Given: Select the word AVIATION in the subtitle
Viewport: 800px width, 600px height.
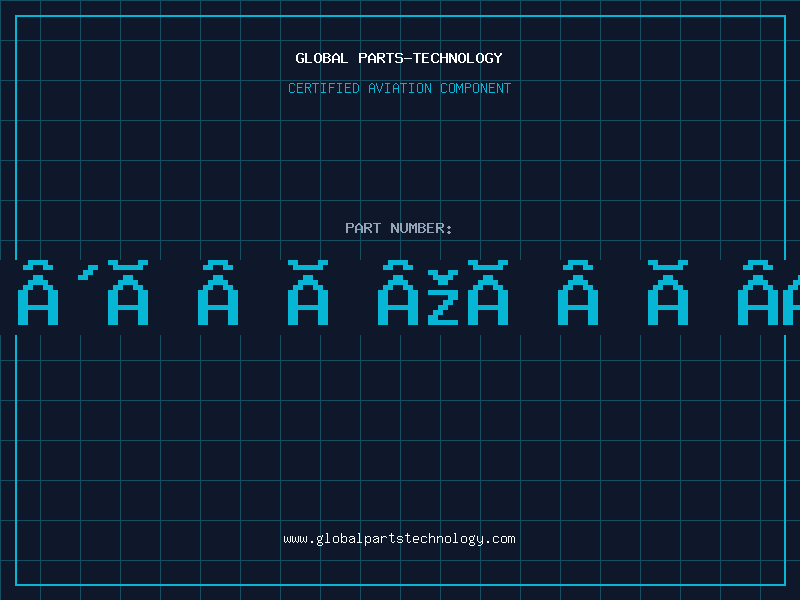Looking at the screenshot, I should click(400, 88).
